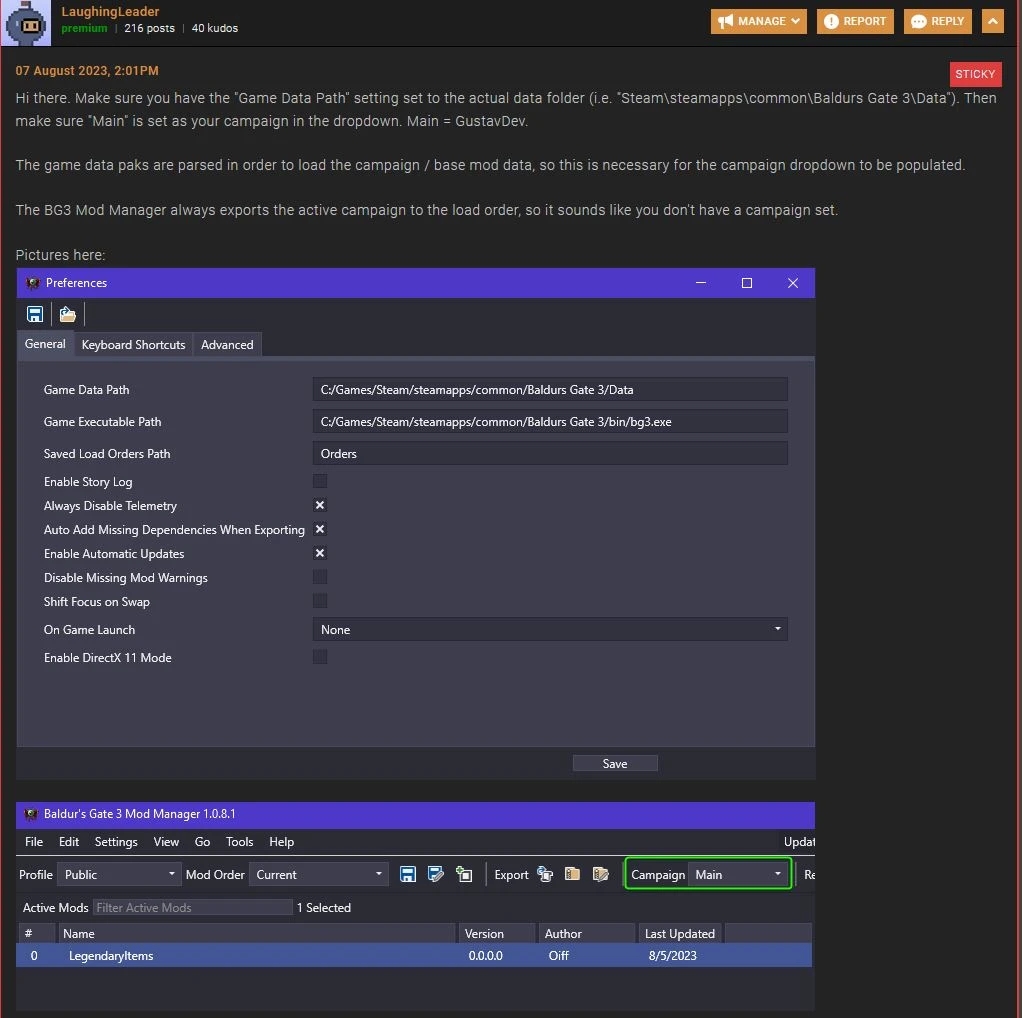Click the Mod Manager title bar icon
The height and width of the screenshot is (1018, 1022).
click(x=31, y=814)
